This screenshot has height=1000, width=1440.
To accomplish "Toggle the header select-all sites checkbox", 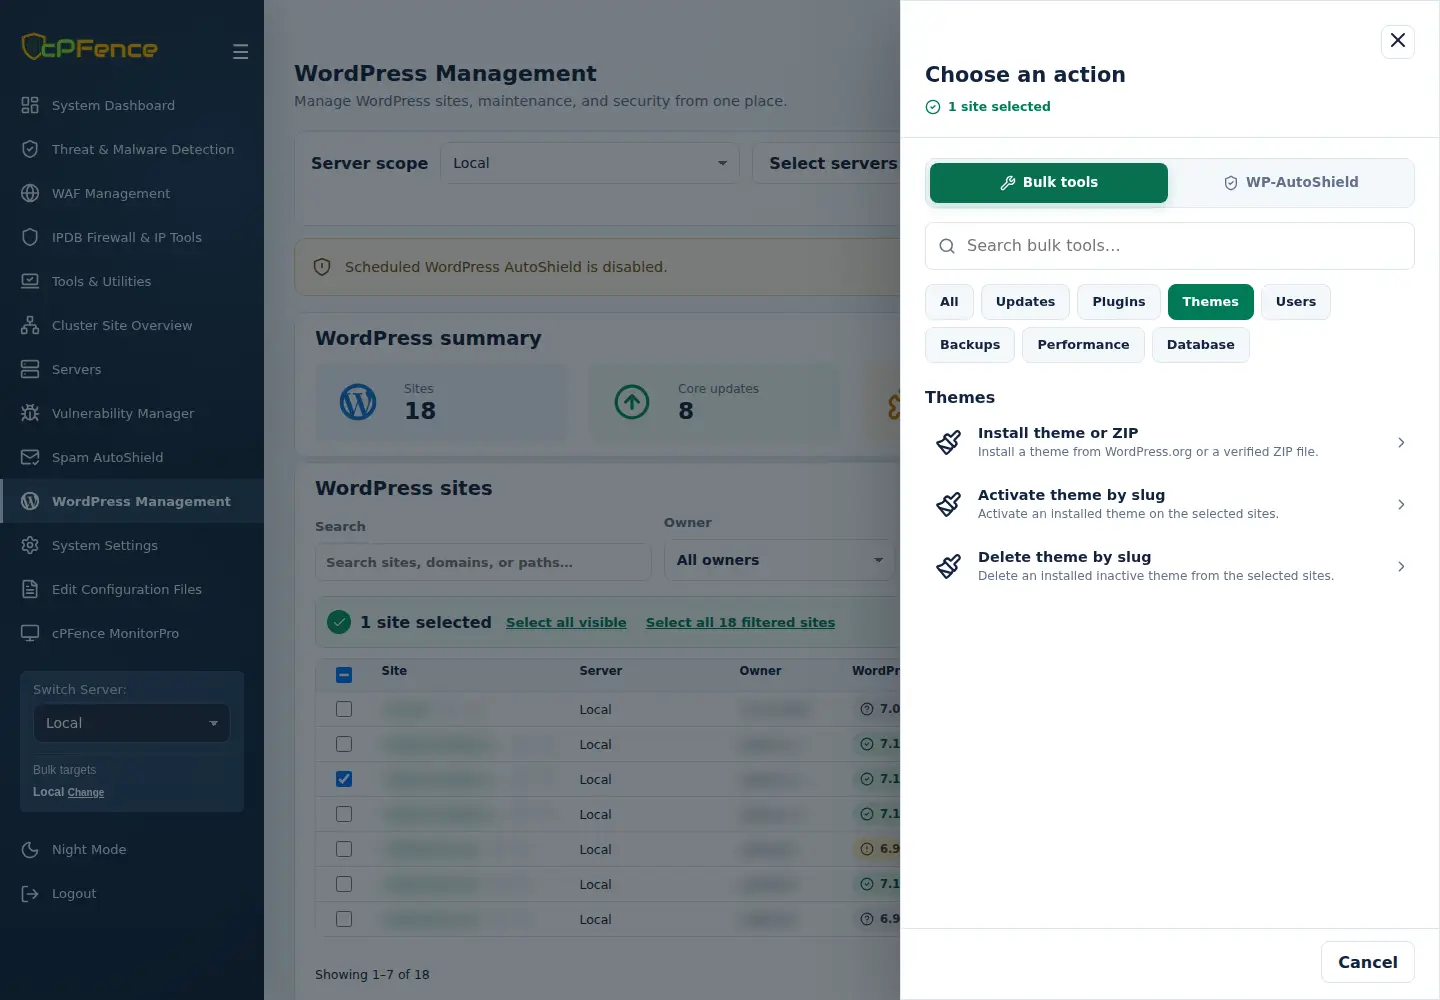I will pyautogui.click(x=344, y=674).
